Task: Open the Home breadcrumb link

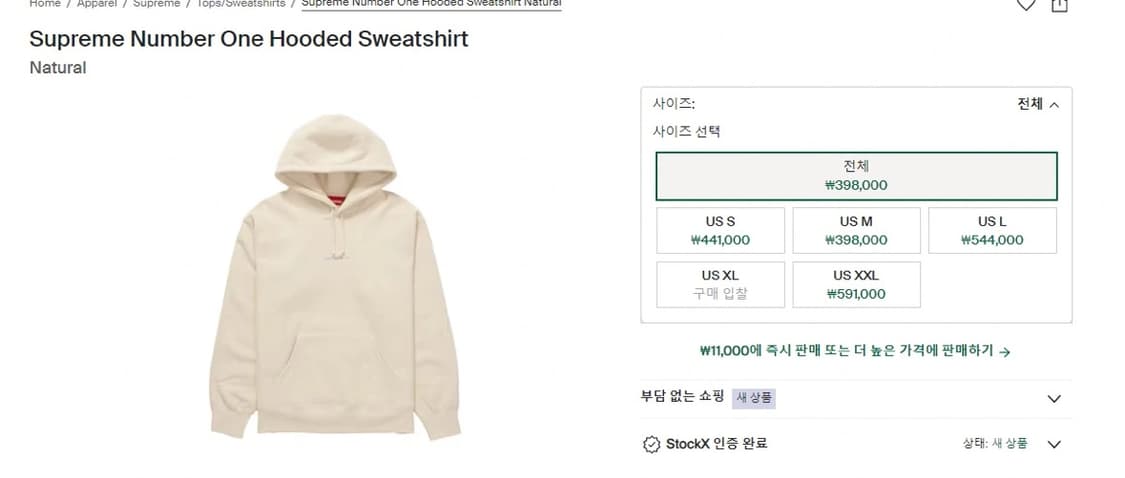Action: click(x=45, y=4)
